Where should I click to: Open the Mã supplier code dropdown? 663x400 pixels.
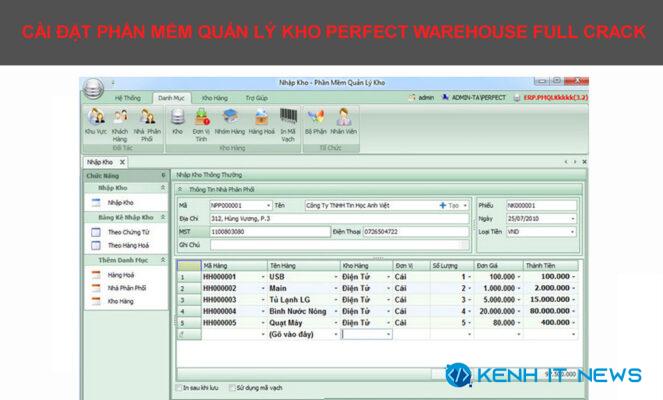(268, 205)
